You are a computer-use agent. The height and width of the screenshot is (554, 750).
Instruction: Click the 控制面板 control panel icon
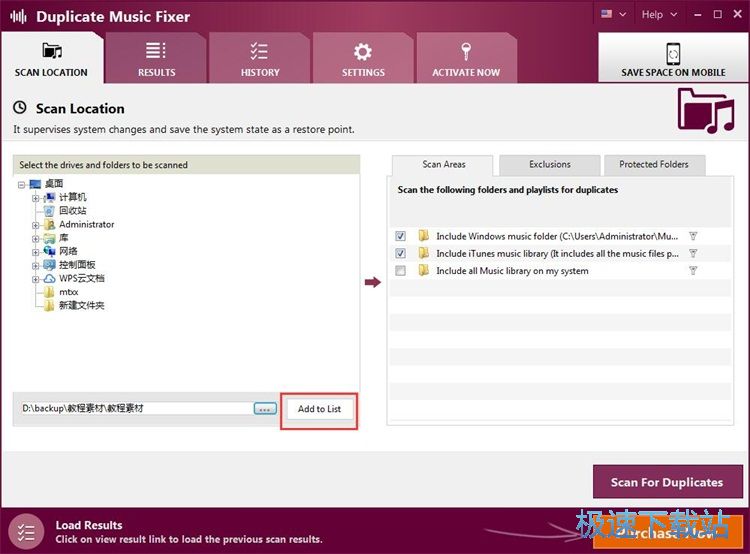(x=49, y=265)
